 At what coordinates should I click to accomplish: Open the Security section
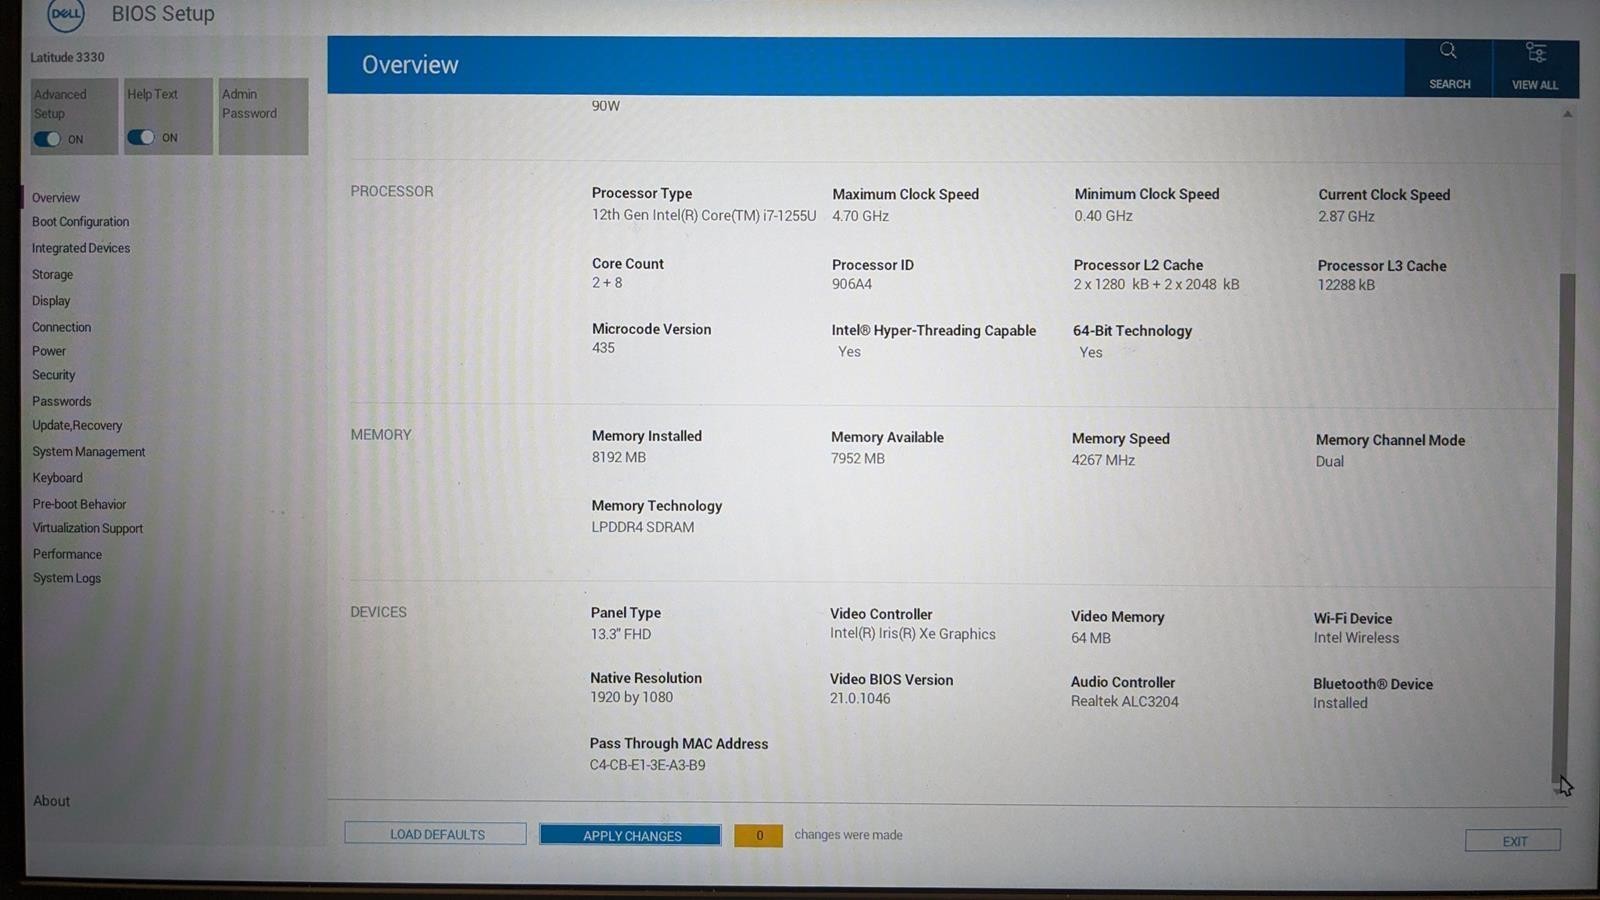[x=54, y=375]
